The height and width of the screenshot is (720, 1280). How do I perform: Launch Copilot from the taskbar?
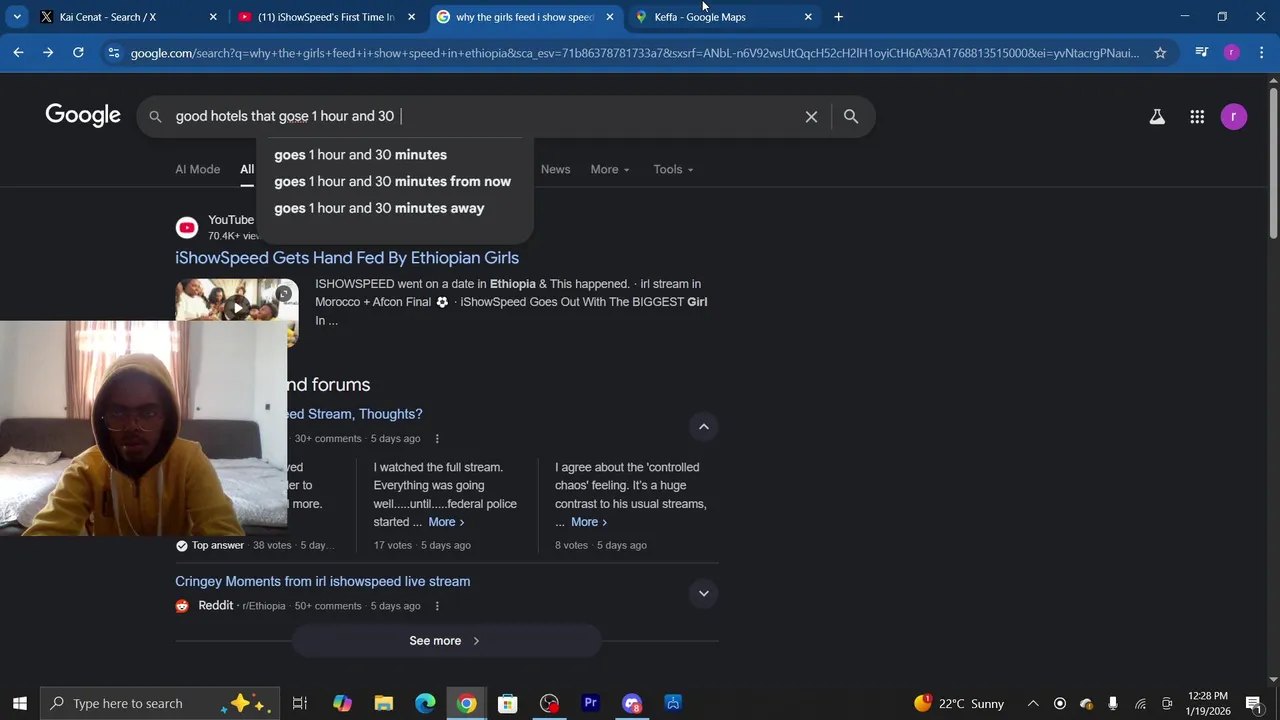coord(342,703)
